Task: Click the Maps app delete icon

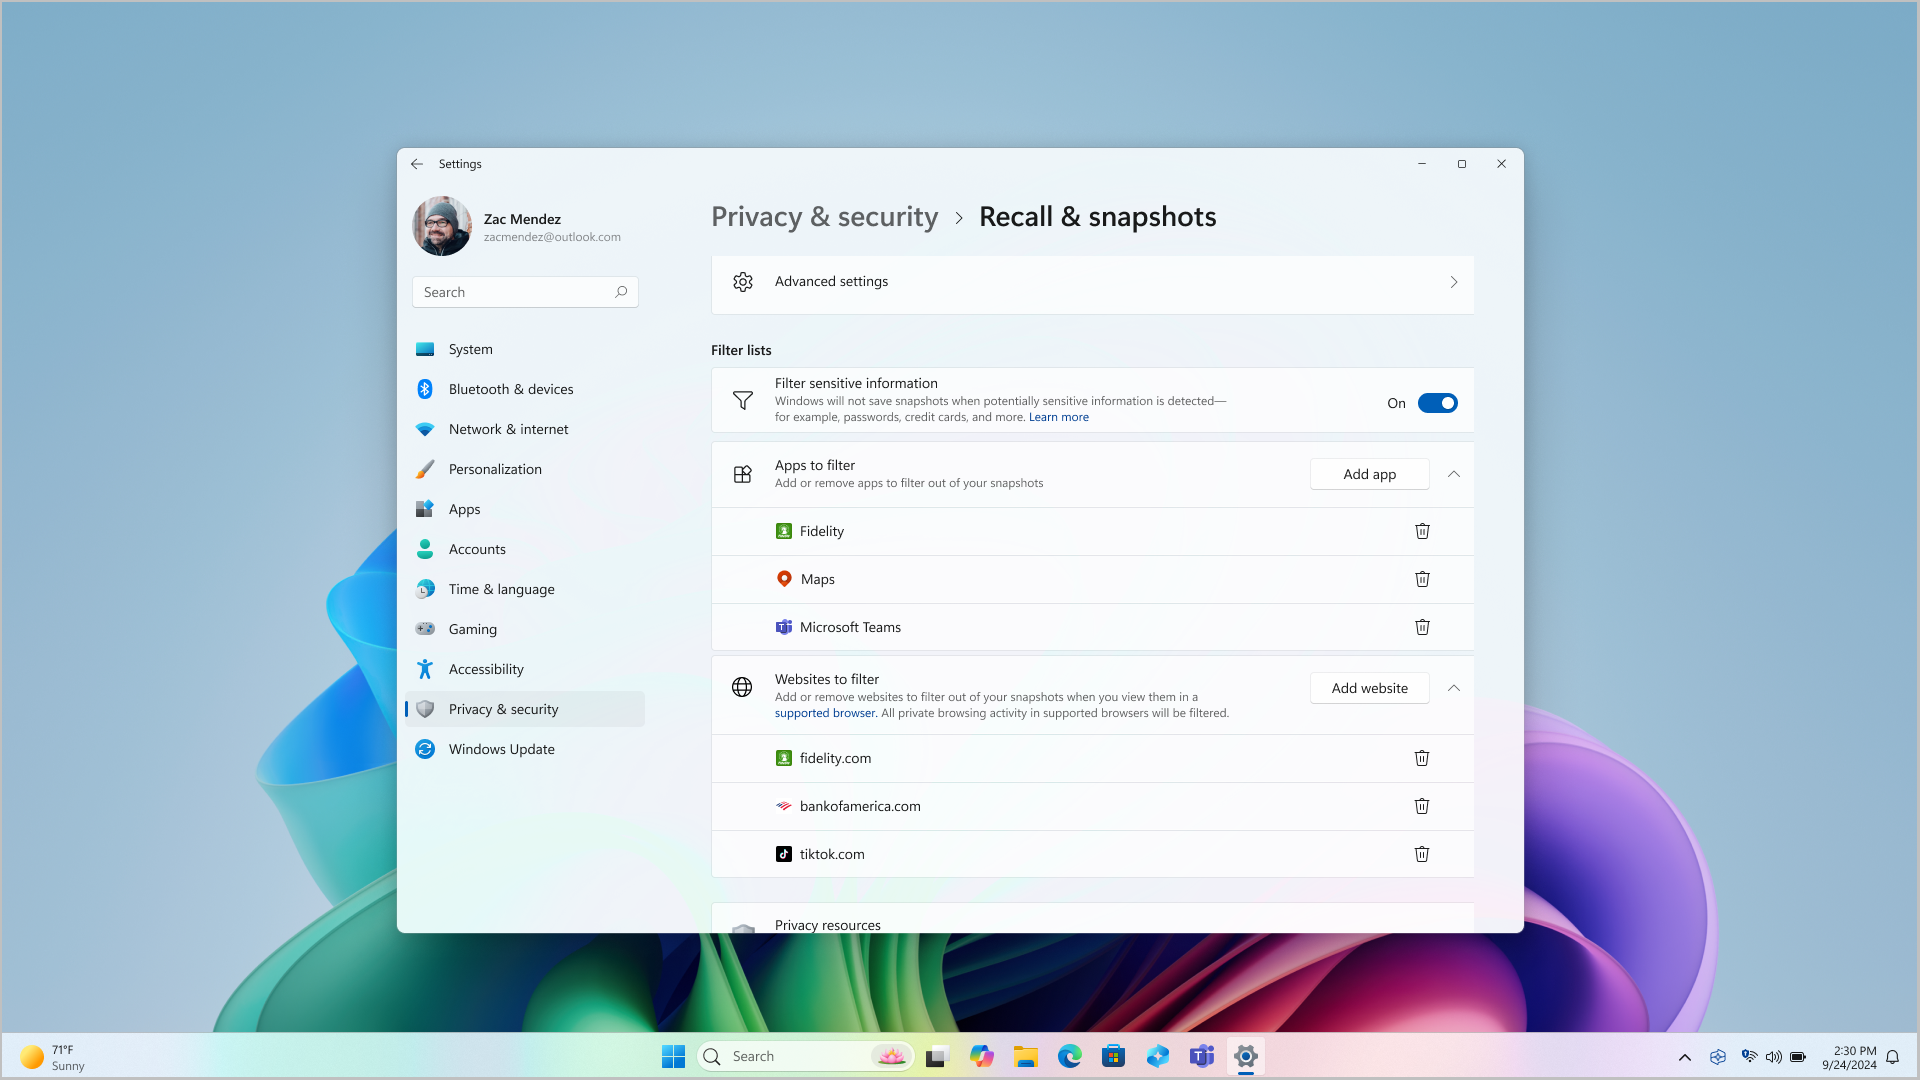Action: tap(1422, 578)
